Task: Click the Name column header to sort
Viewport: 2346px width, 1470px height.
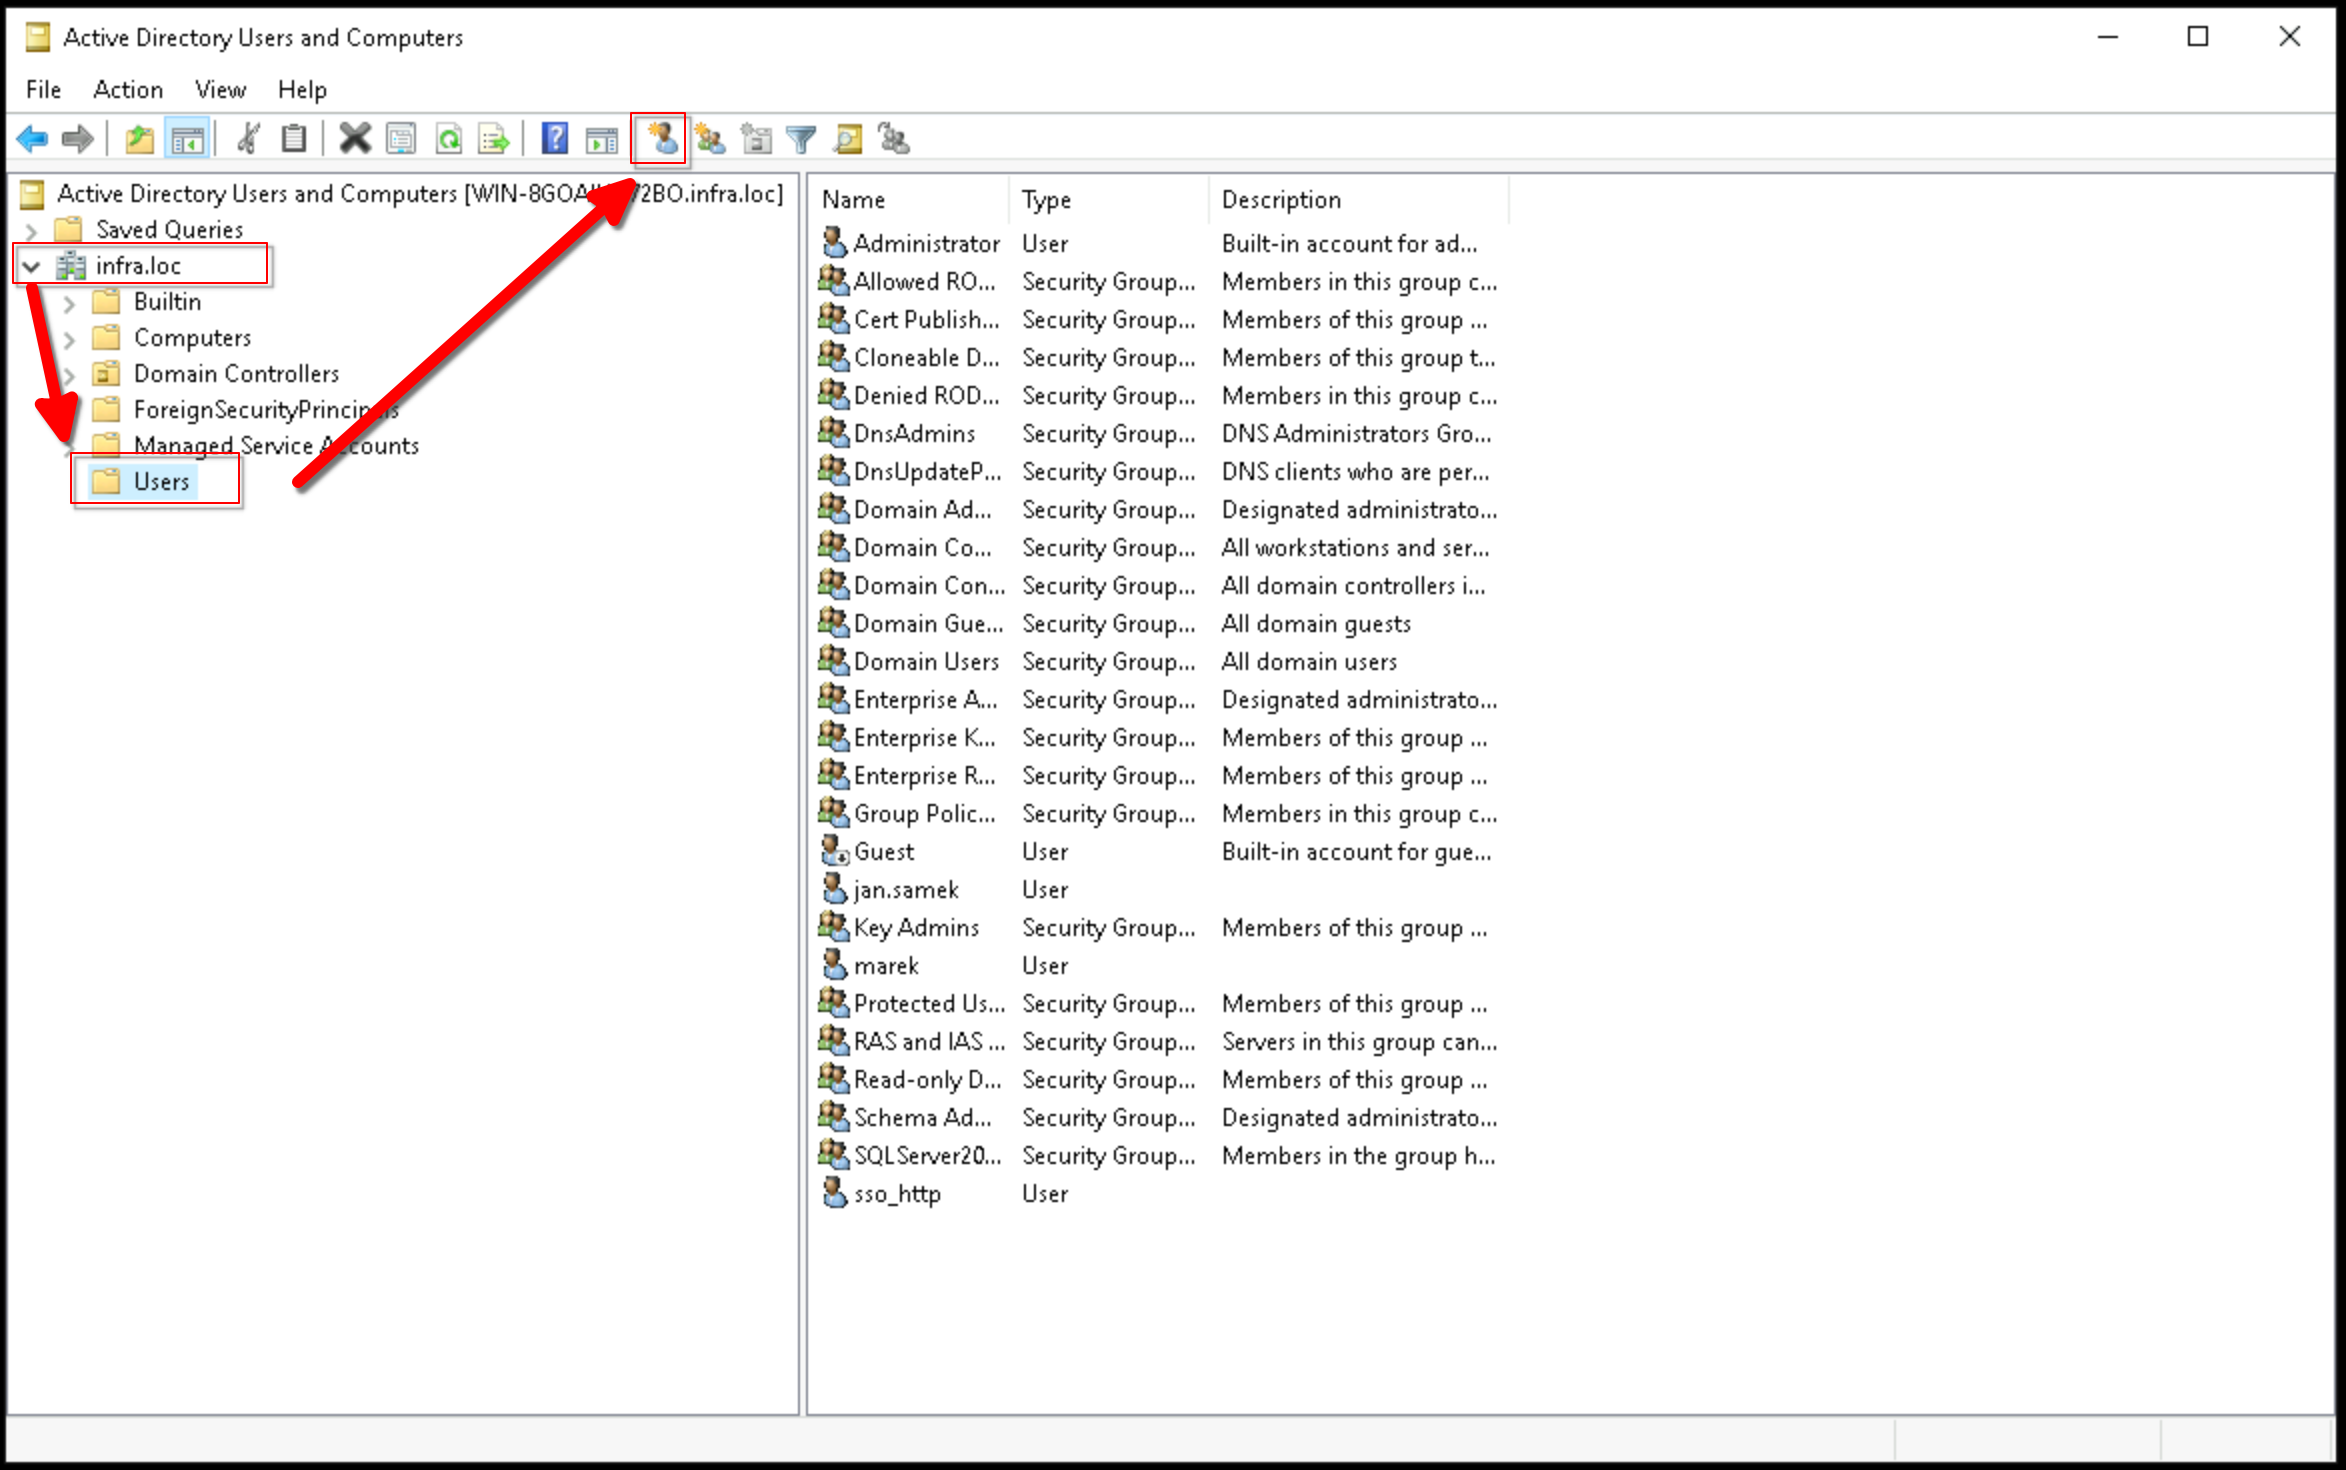Action: 852,199
